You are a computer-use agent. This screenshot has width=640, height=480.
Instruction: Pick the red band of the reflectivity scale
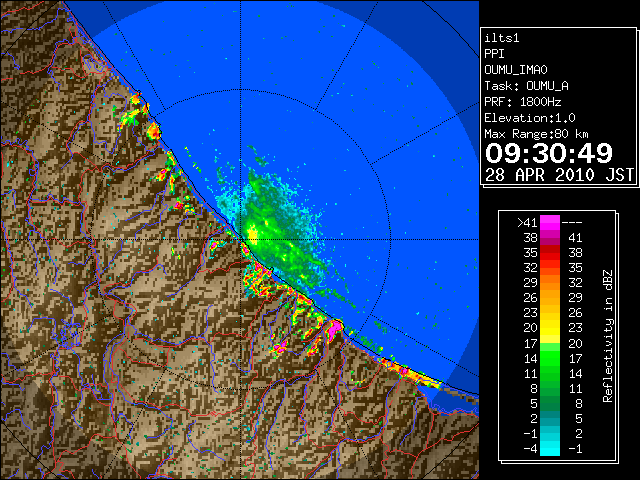[x=550, y=253]
